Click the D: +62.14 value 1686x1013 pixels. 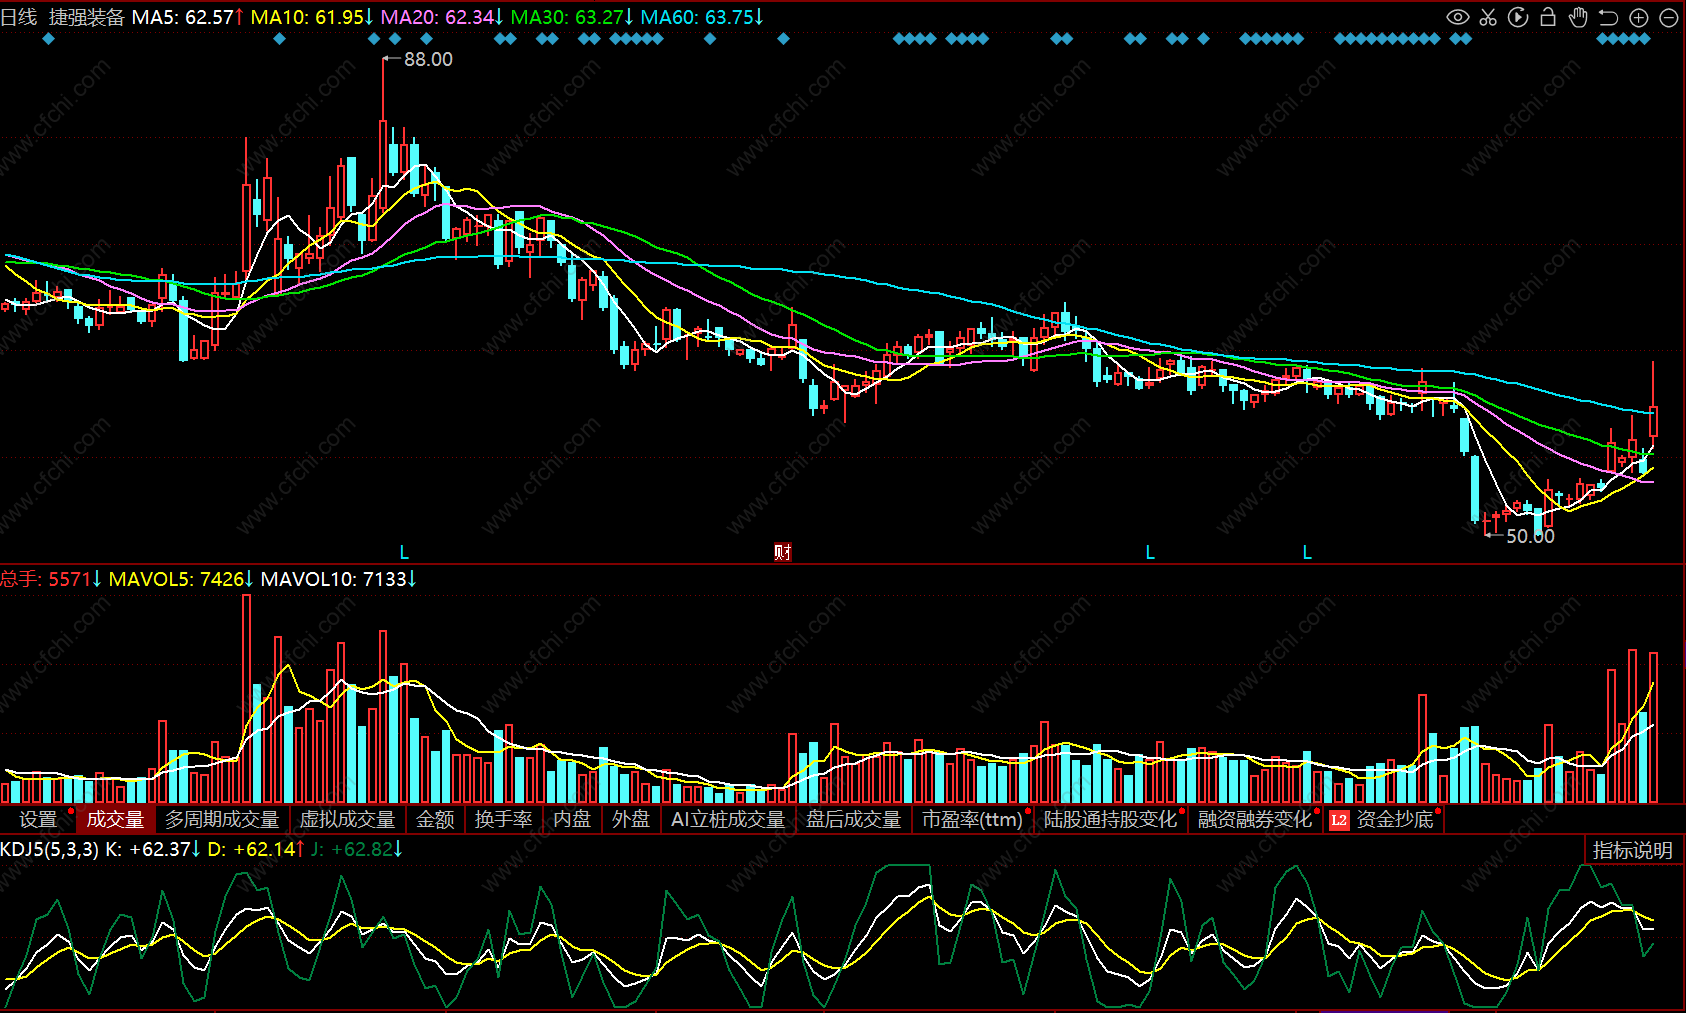[x=257, y=849]
